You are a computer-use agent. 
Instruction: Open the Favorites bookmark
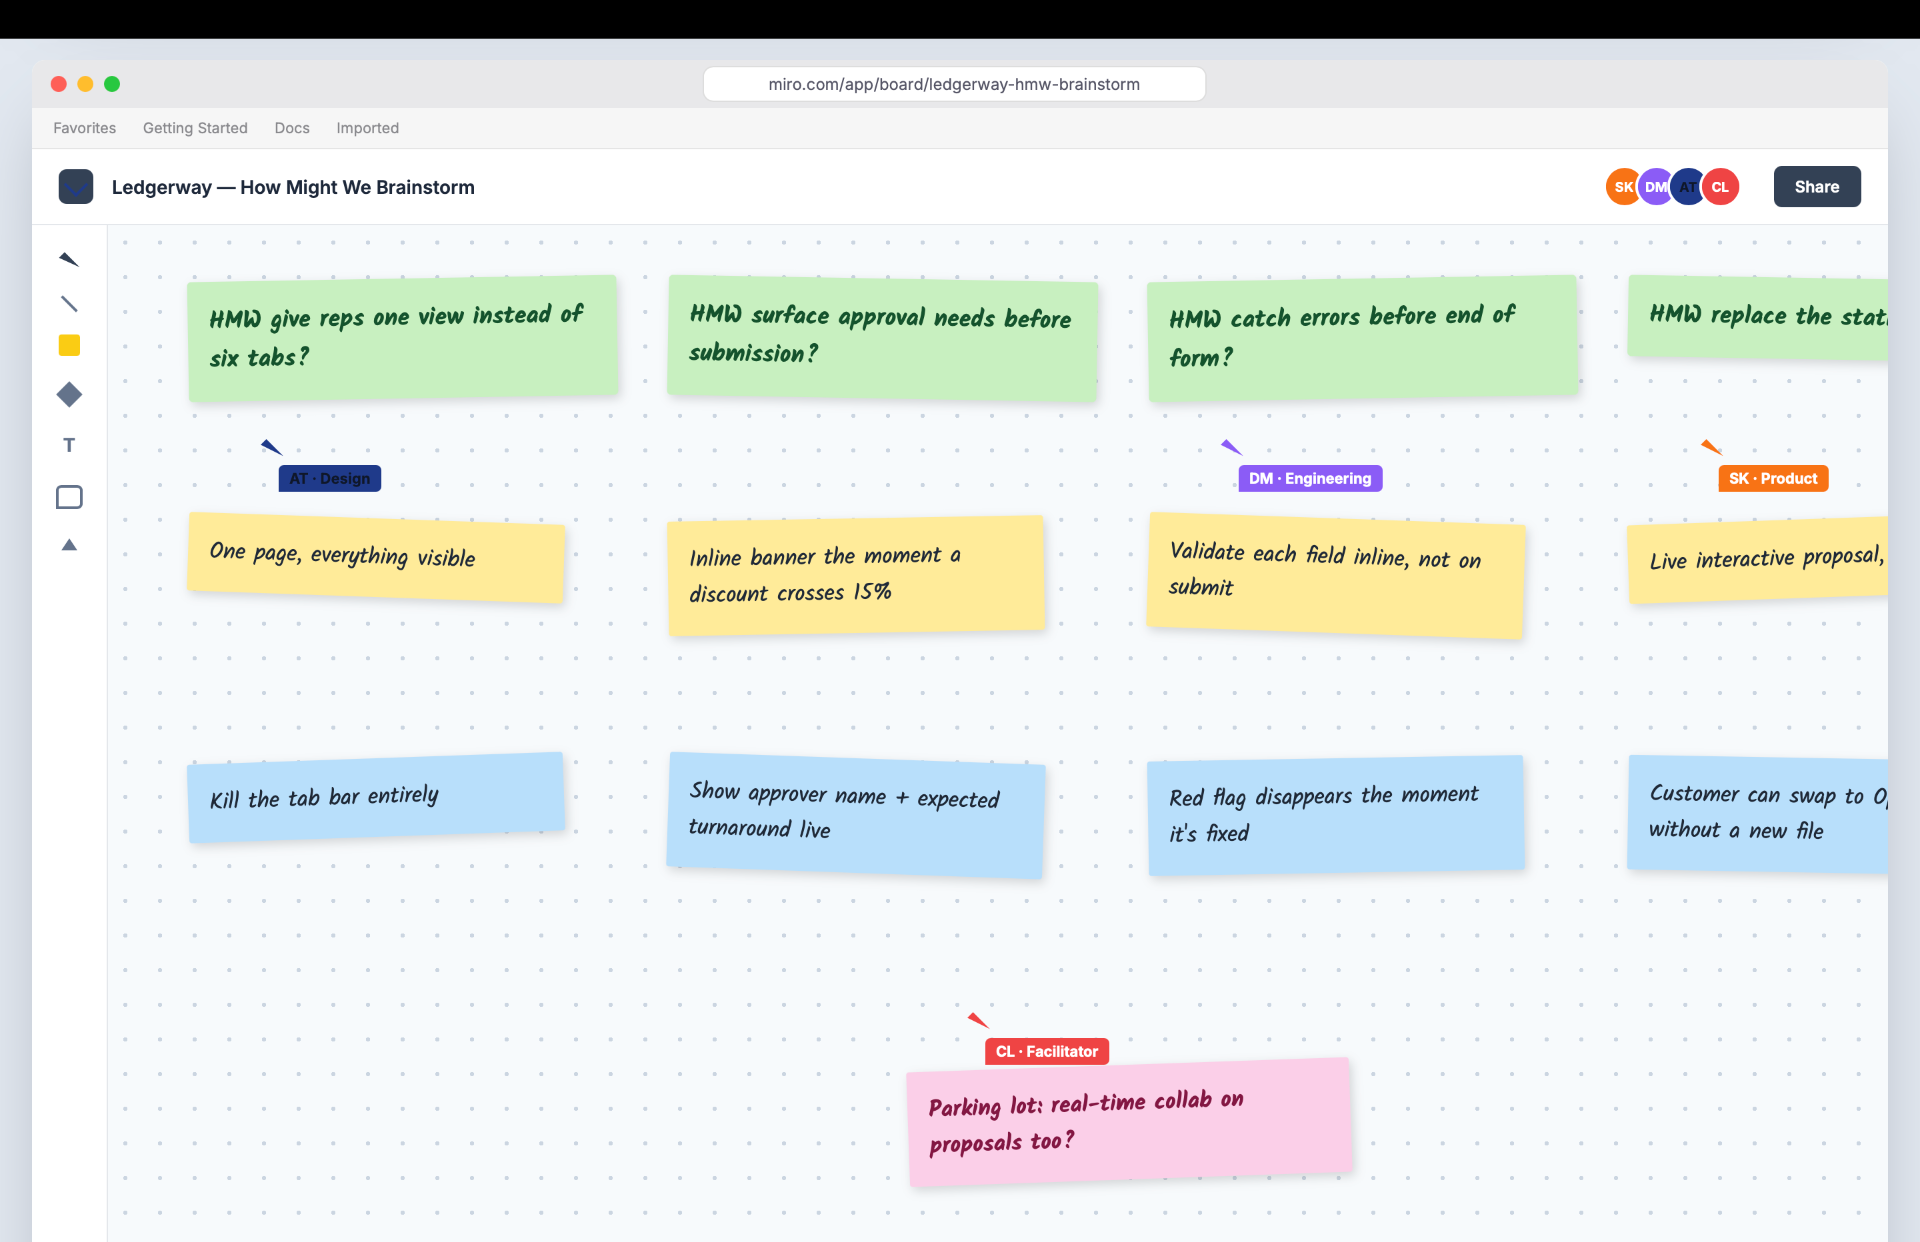[x=84, y=128]
